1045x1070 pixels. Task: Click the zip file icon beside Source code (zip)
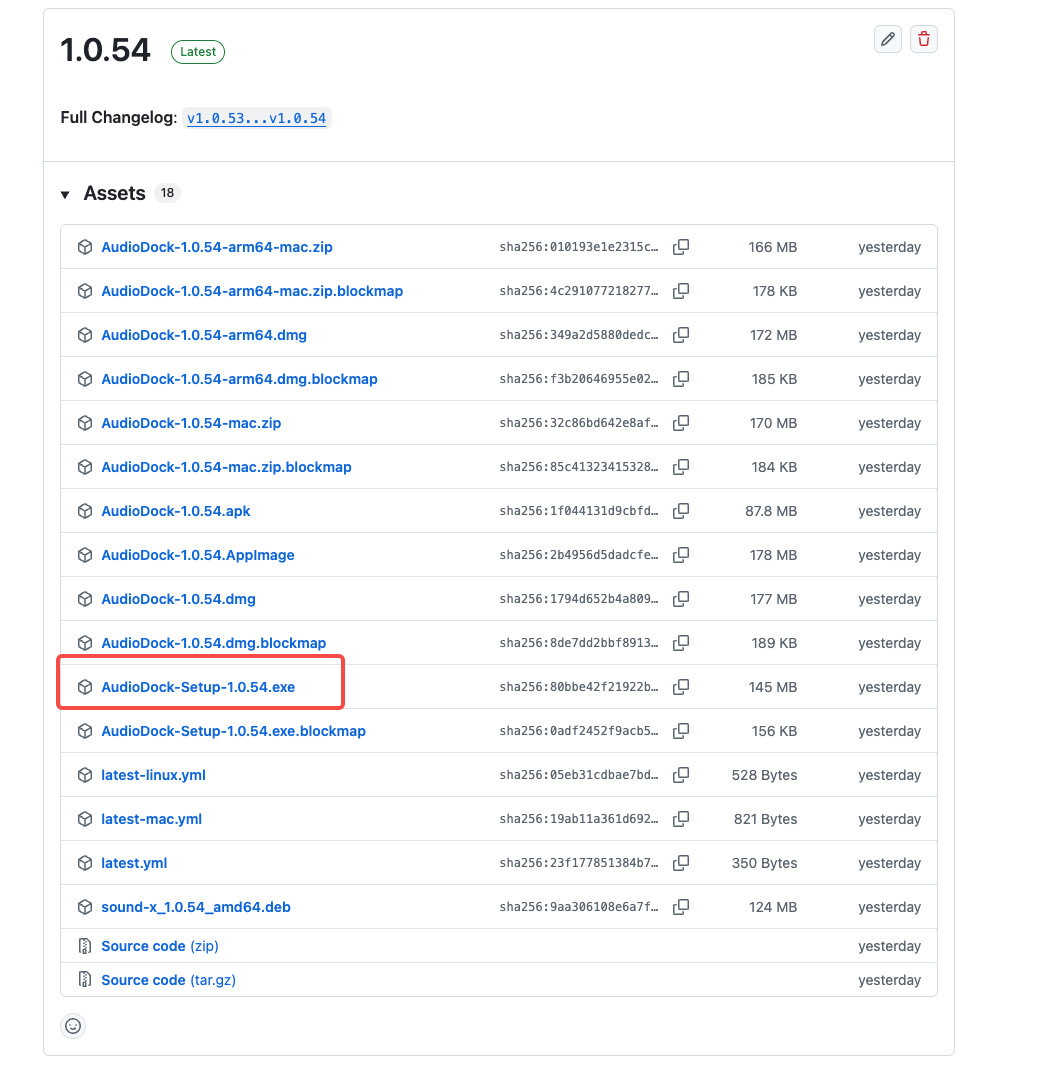tap(85, 946)
